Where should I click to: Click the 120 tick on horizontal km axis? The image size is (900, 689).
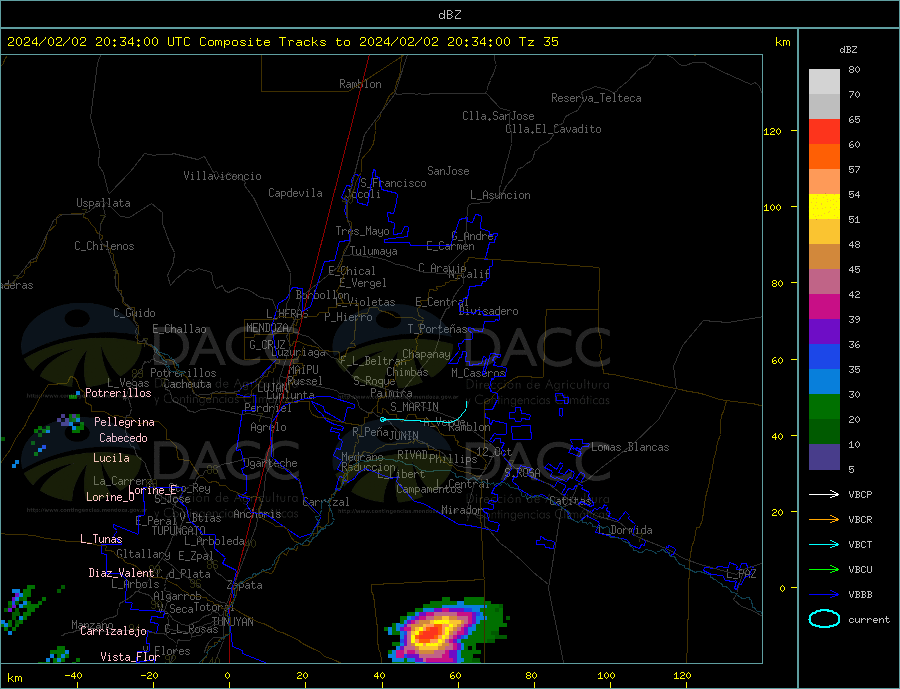point(682,676)
